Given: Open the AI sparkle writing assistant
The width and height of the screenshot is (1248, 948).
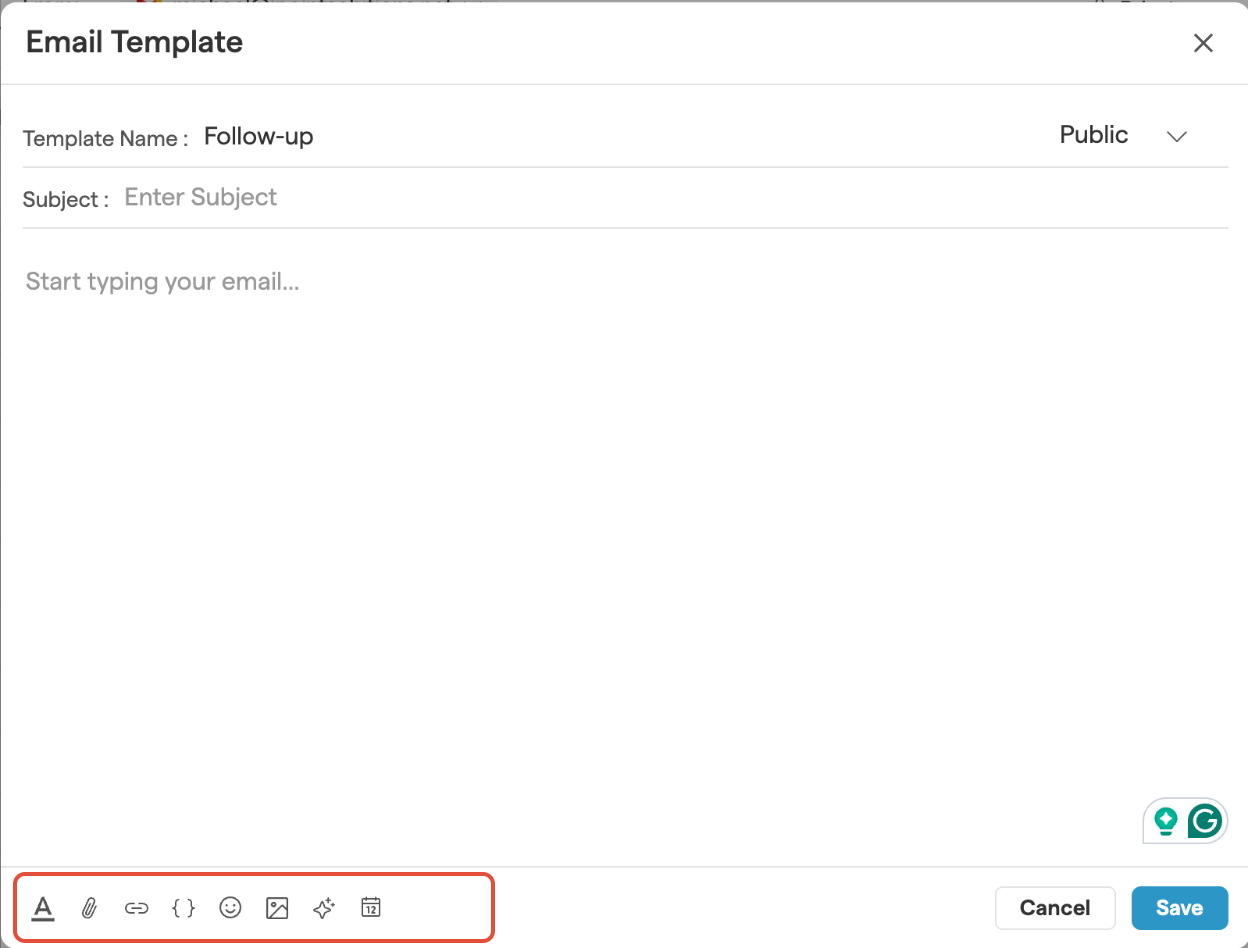Looking at the screenshot, I should tap(324, 908).
